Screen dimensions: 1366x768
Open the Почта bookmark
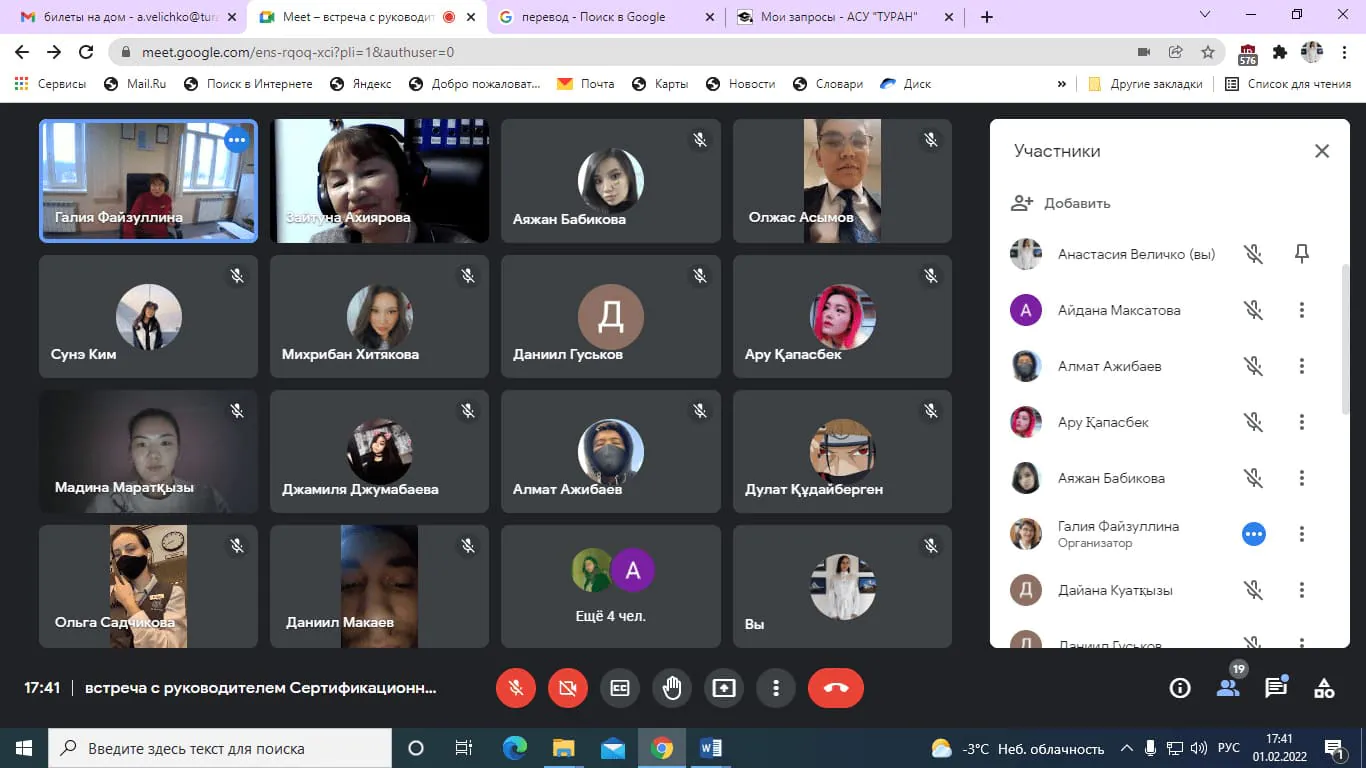(x=586, y=84)
